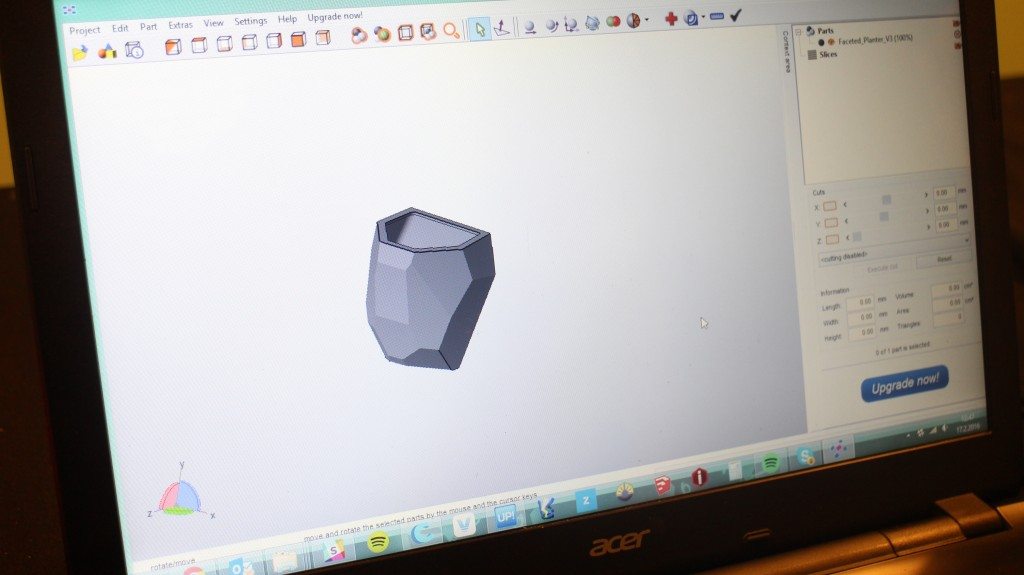
Task: Click the black checkmark icon
Action: click(x=735, y=15)
